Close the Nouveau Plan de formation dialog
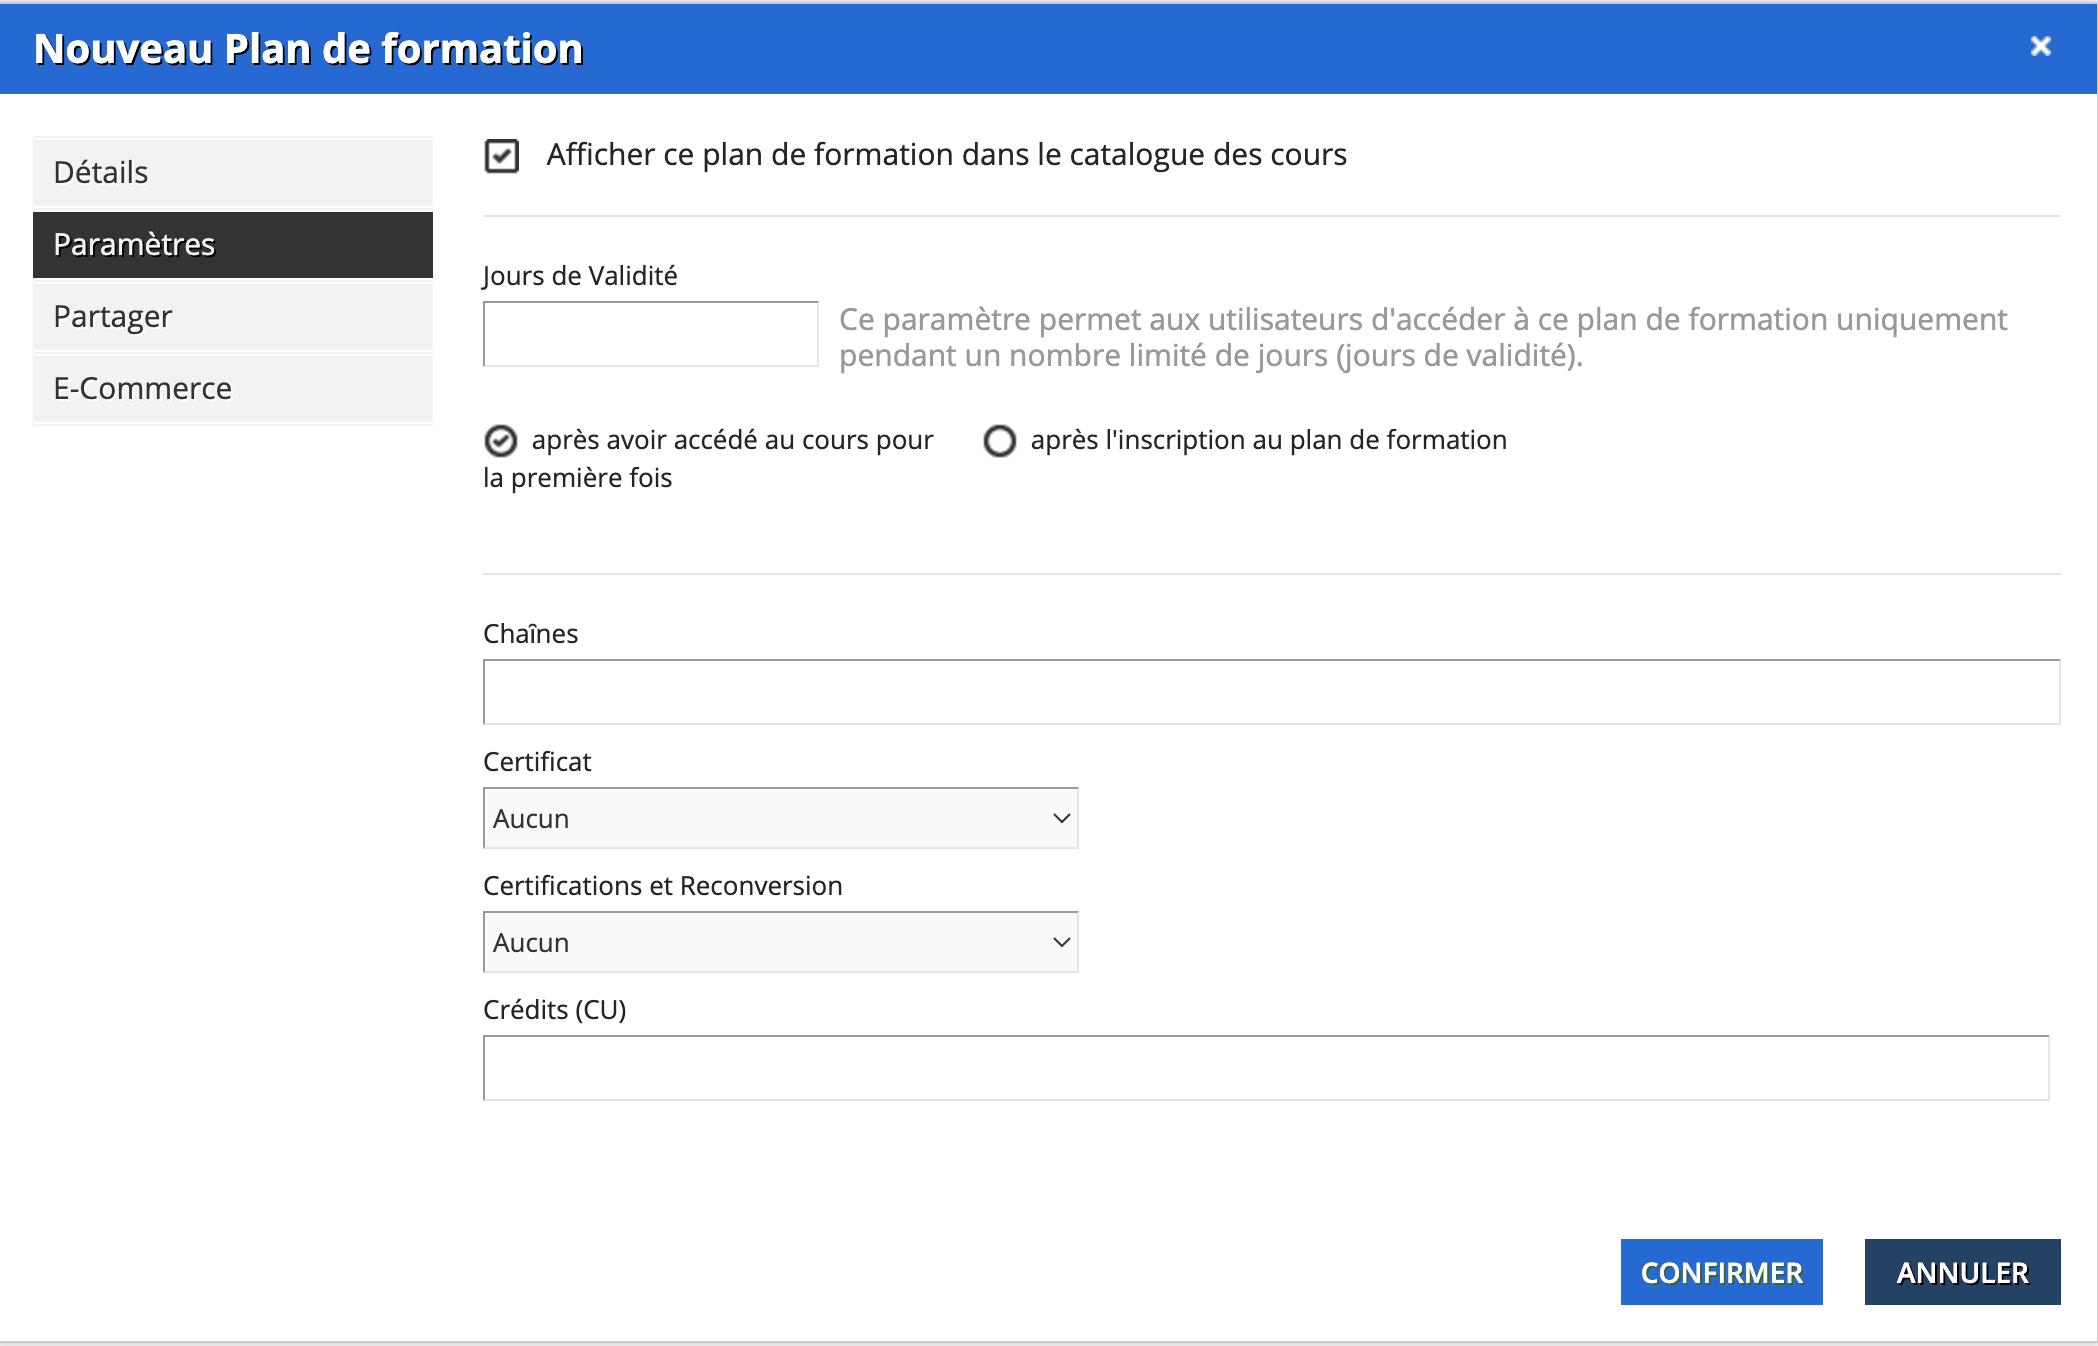The height and width of the screenshot is (1346, 2098). 2040,46
